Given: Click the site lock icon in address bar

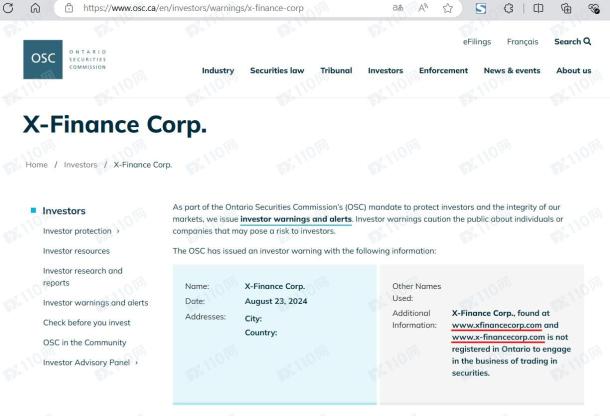Looking at the screenshot, I should click(x=69, y=7).
